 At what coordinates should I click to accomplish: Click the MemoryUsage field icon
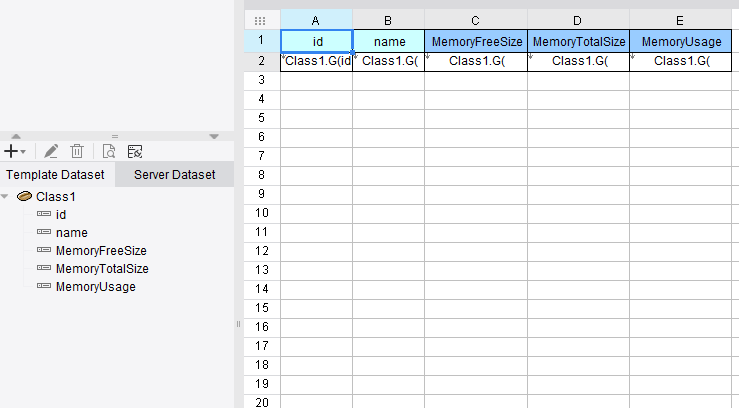point(44,286)
